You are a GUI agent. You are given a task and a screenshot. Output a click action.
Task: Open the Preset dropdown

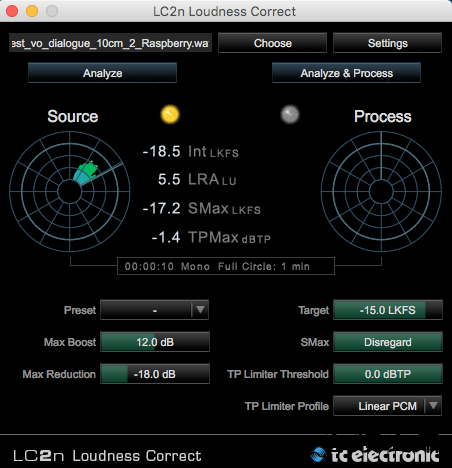[155, 310]
